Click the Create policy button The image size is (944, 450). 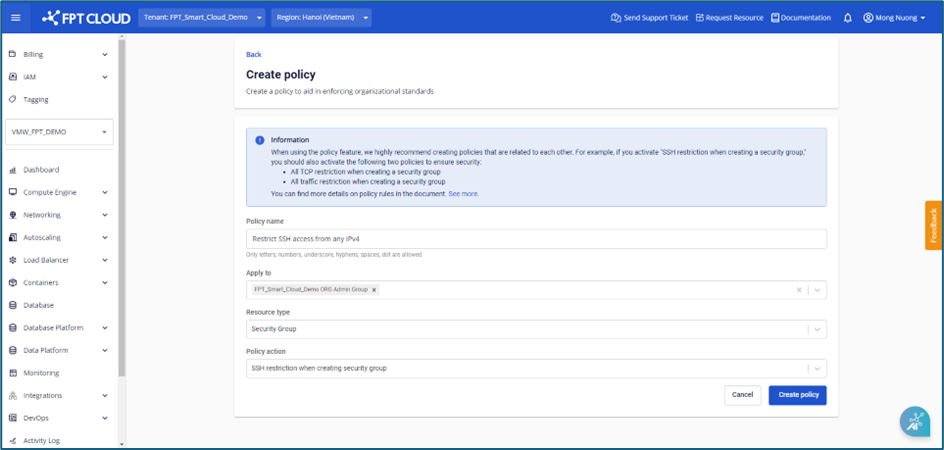[797, 395]
